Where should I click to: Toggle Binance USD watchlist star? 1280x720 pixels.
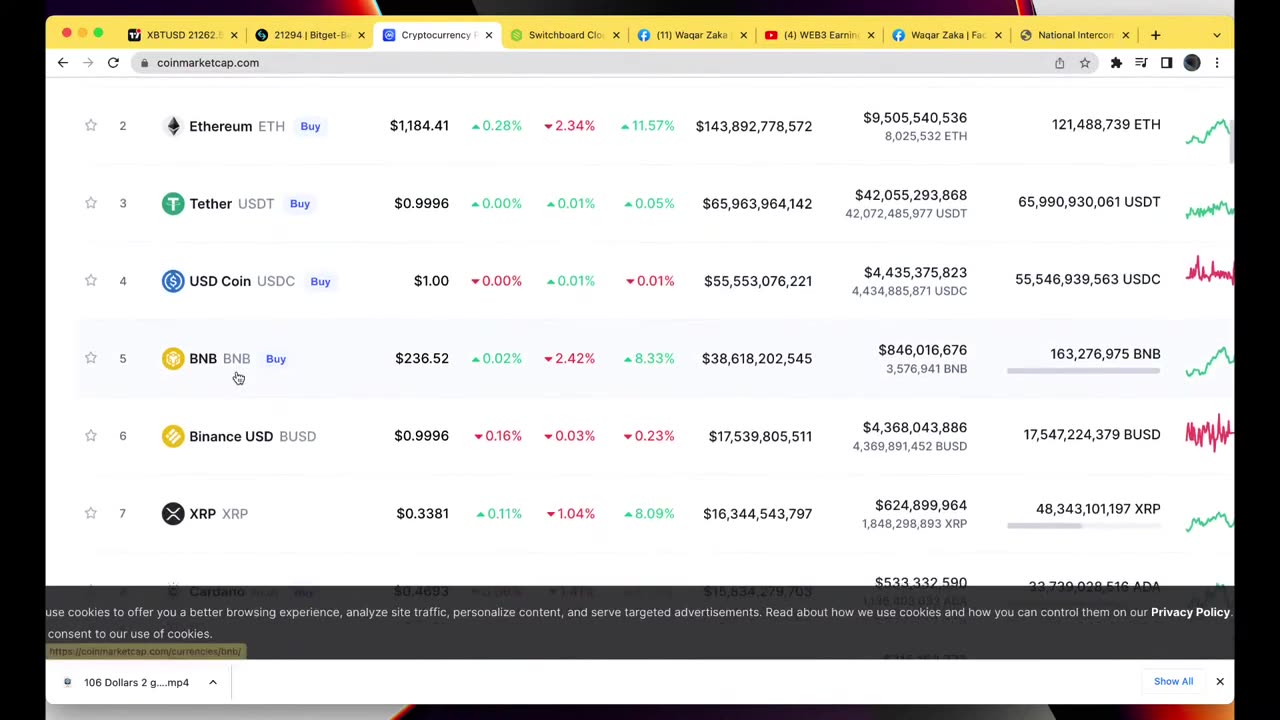point(91,435)
